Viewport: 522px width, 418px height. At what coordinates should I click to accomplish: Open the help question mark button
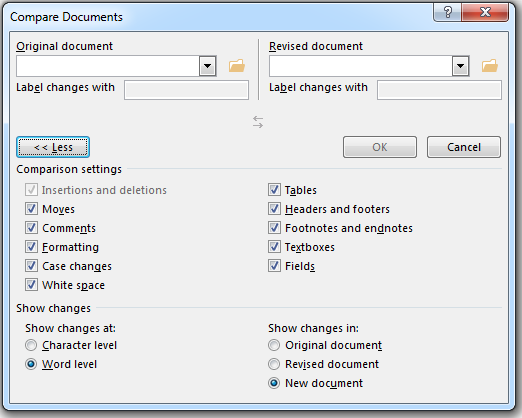coord(448,13)
